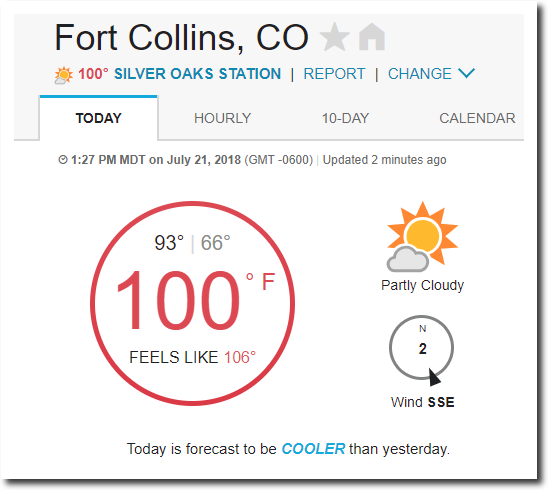This screenshot has width=548, height=490.
Task: Open the SILVER OAKS STATION link
Action: [197, 74]
